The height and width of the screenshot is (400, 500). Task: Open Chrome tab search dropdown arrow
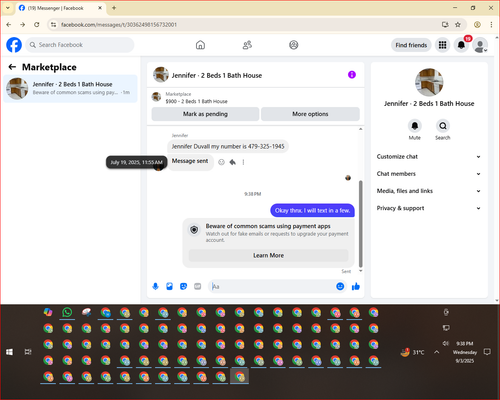coord(8,8)
